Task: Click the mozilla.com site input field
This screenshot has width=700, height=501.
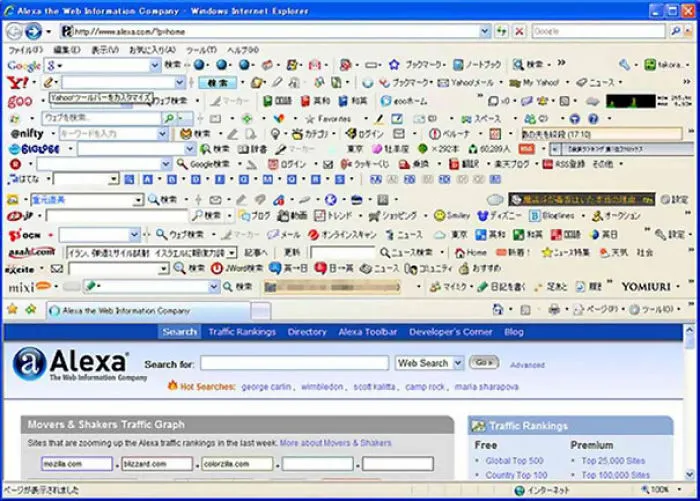Action: point(77,463)
